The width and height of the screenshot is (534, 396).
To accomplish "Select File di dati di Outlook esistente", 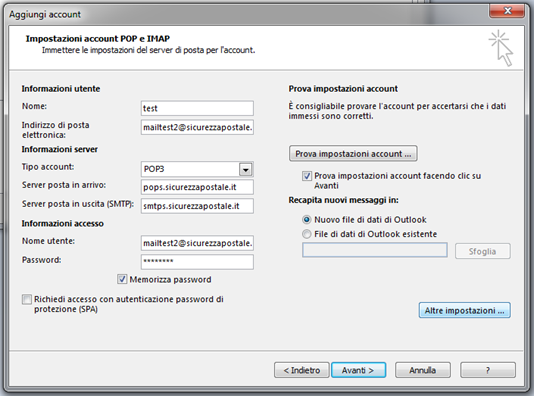I will [307, 234].
